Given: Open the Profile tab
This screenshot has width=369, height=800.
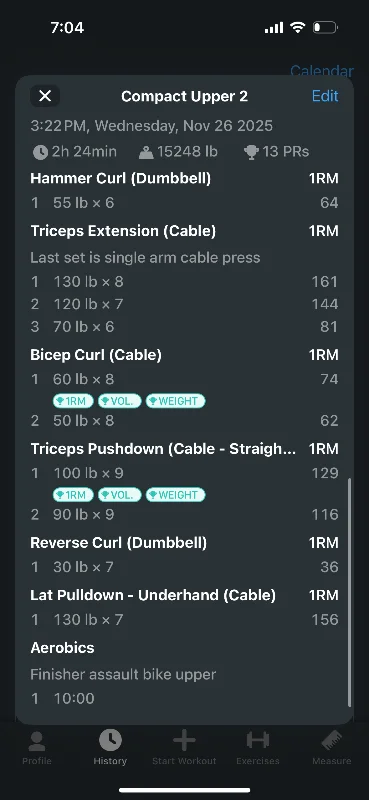Looking at the screenshot, I should click(x=37, y=747).
